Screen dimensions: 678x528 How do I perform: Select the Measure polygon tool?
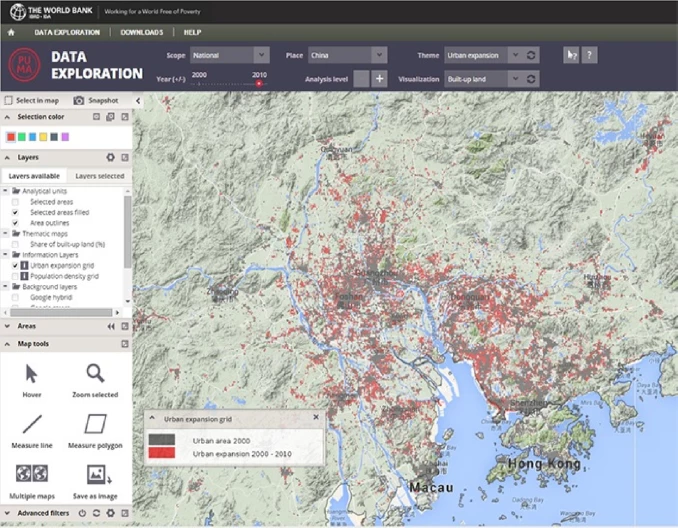click(x=95, y=431)
